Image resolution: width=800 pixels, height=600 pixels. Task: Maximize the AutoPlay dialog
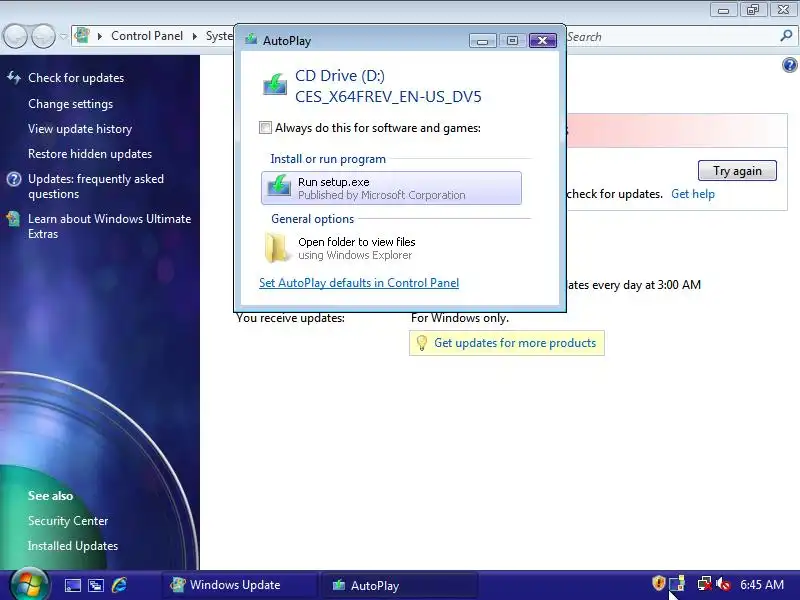(512, 40)
